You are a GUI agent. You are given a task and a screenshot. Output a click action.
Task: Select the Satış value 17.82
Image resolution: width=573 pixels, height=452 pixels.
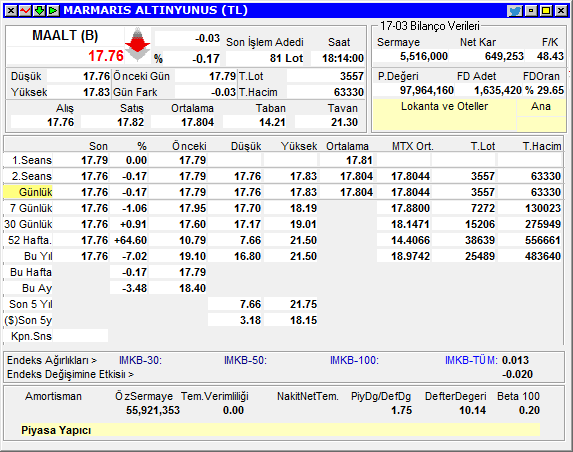tap(130, 122)
